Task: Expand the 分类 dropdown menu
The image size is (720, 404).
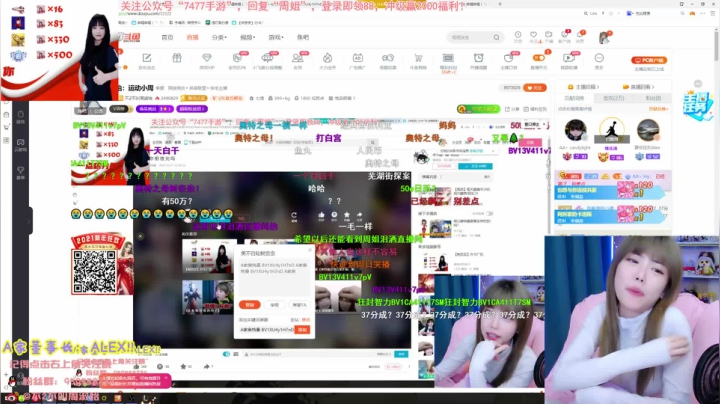Action: 219,37
